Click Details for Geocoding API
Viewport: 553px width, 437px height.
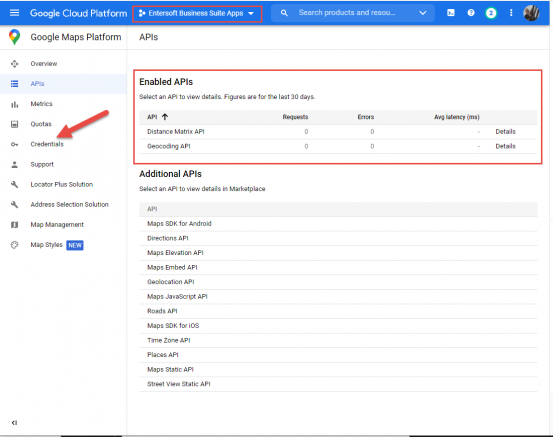[x=505, y=146]
